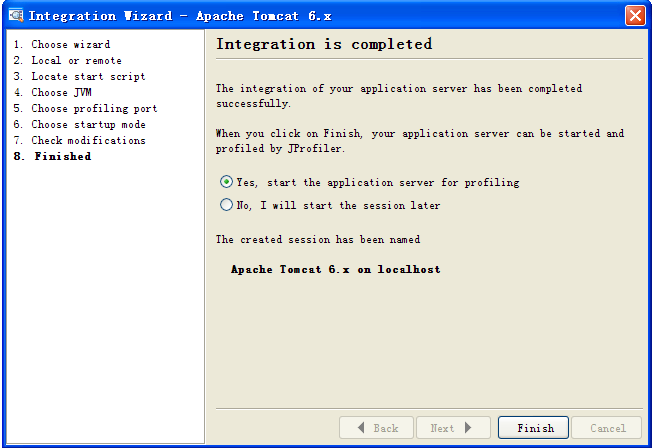654x448 pixels.
Task: Click the 'Integration is completed' heading
Action: [x=324, y=44]
